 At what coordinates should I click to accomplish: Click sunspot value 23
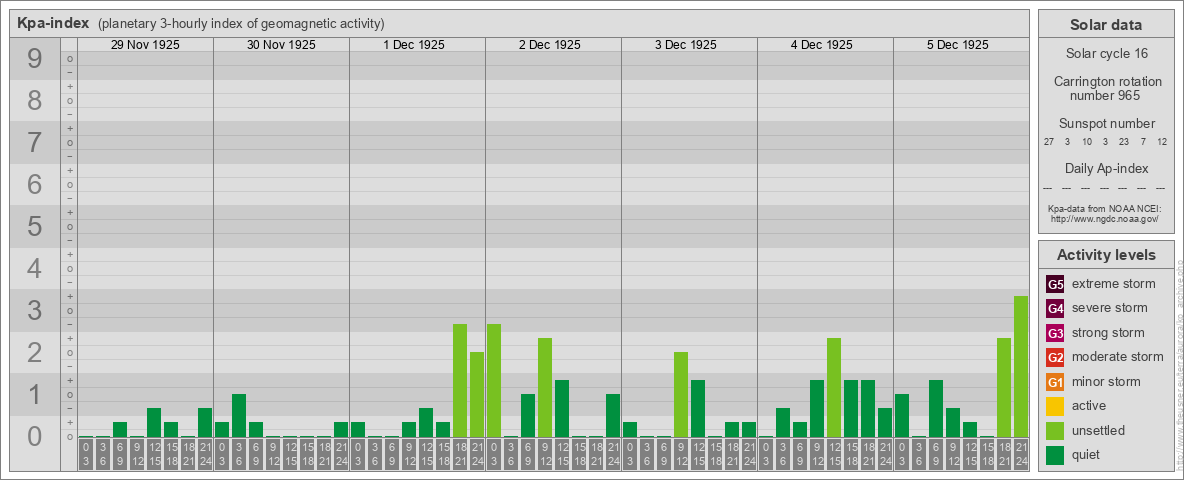(1124, 142)
